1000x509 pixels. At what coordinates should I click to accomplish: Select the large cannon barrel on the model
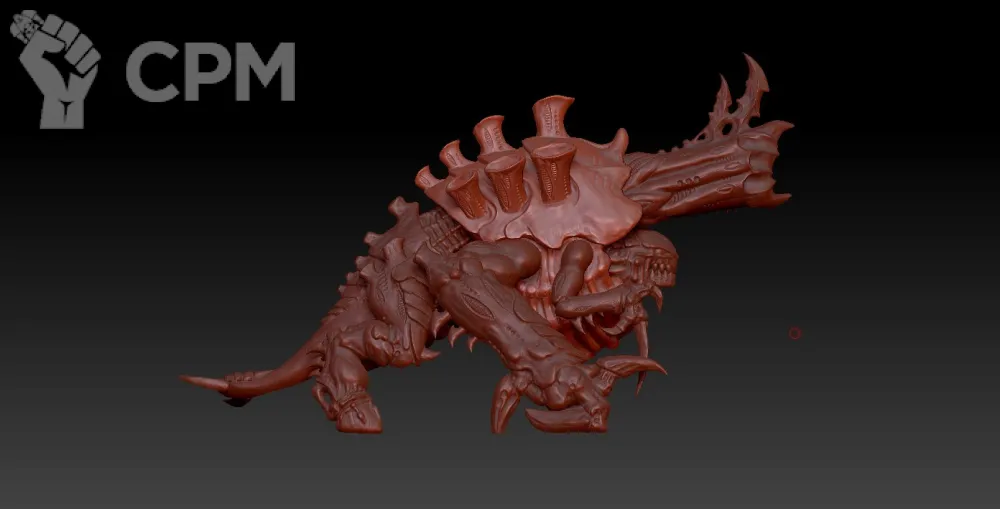(x=700, y=180)
